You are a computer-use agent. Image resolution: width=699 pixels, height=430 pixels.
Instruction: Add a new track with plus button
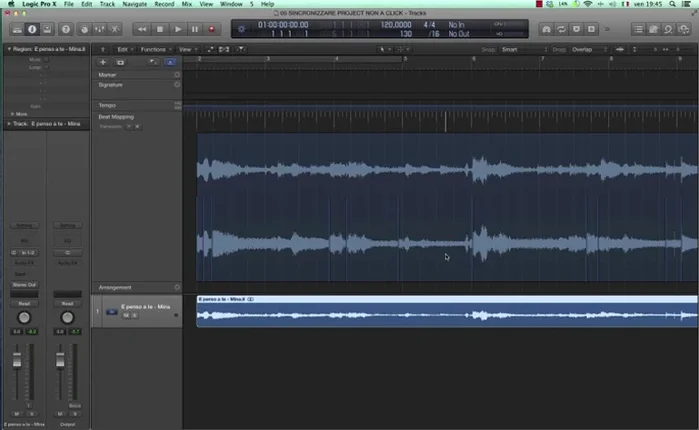click(103, 62)
